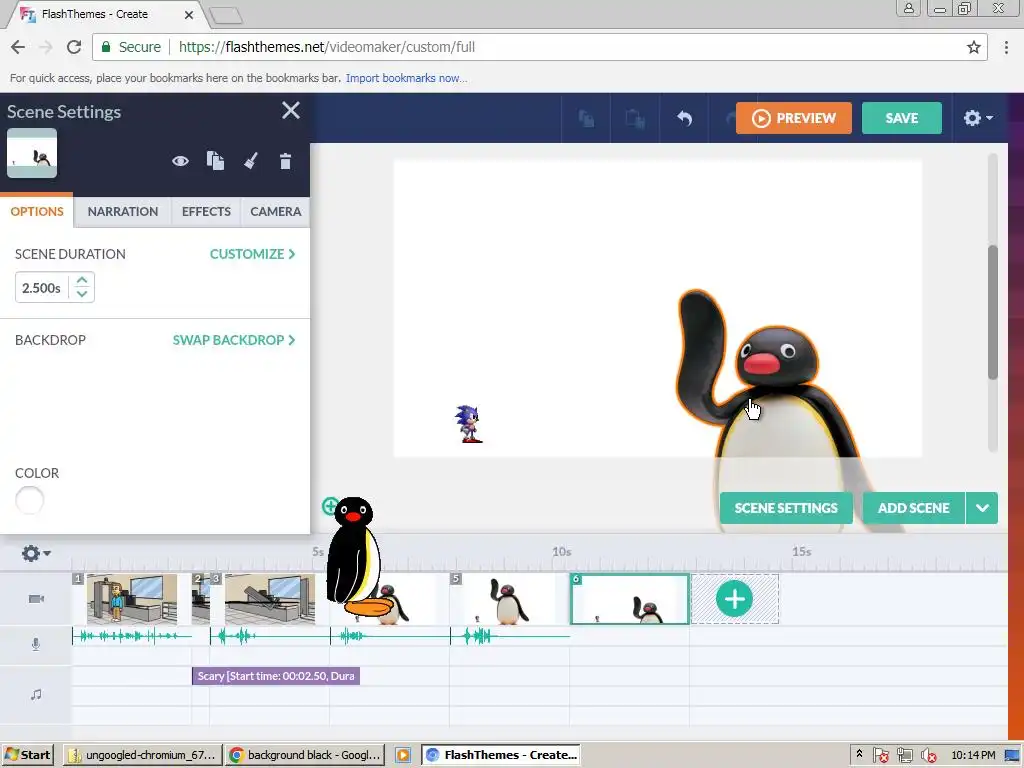Switch to ungoogled-chromium taskbar item

click(143, 755)
